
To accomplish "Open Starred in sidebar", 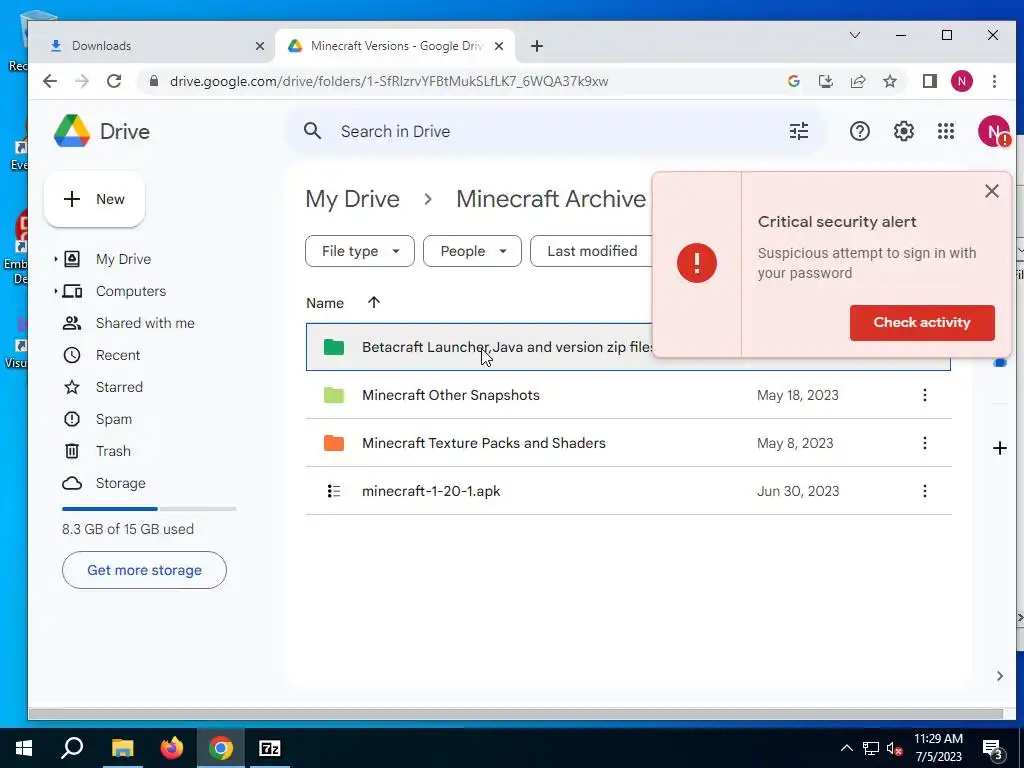I will coord(119,387).
